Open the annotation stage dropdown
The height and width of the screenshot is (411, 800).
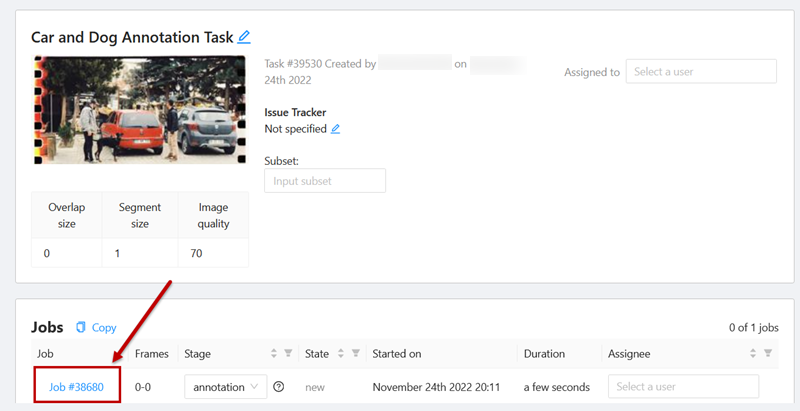point(225,387)
